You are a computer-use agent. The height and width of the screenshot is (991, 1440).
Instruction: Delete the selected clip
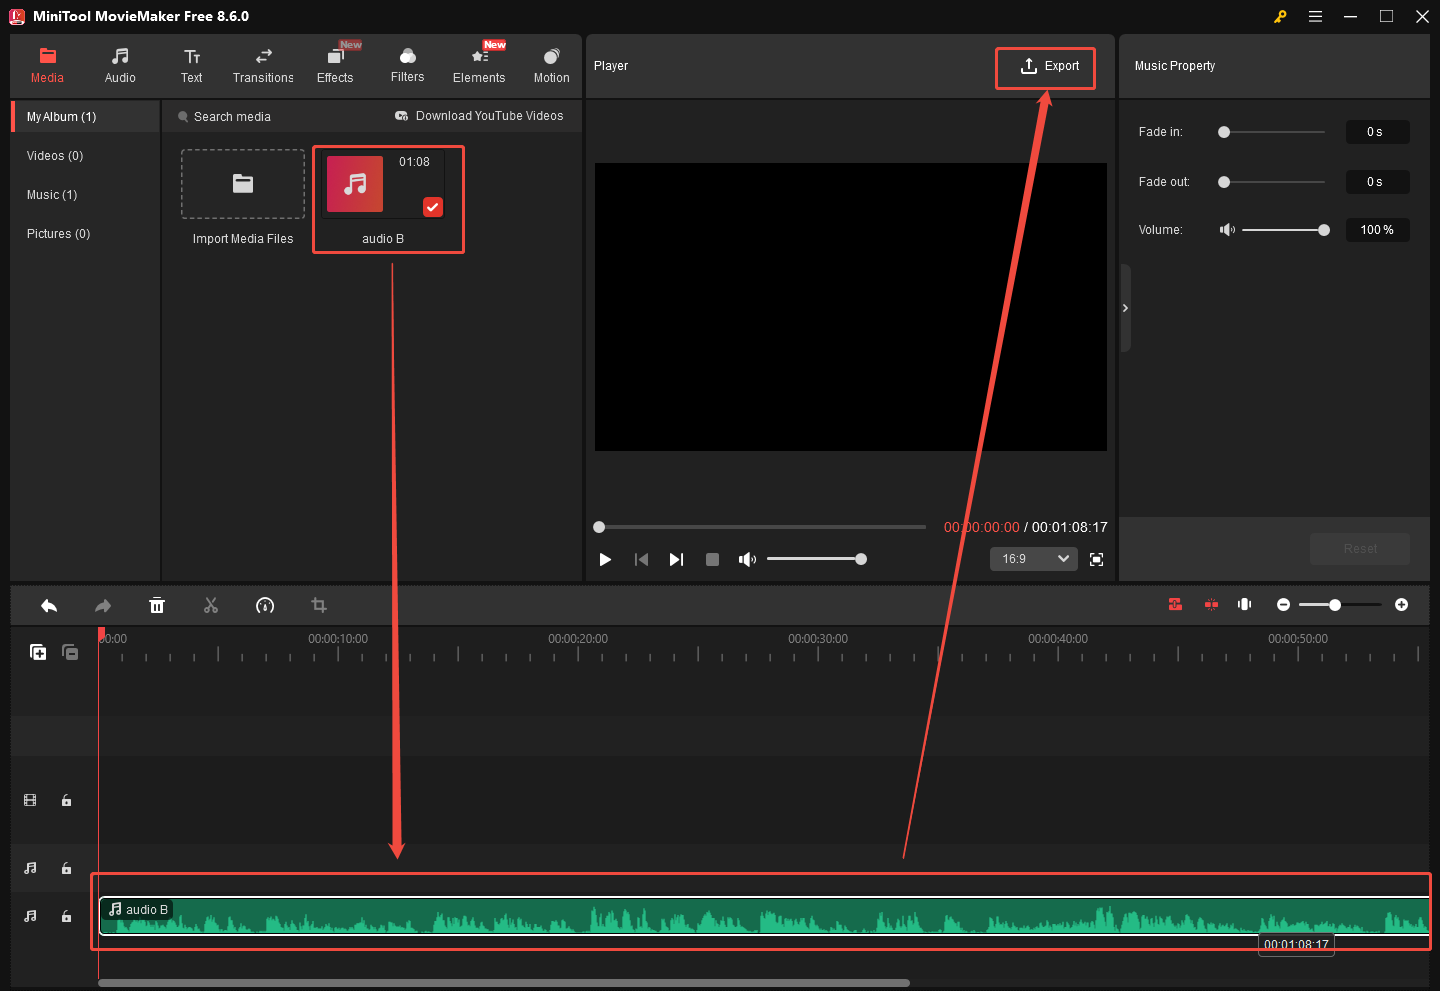[157, 605]
